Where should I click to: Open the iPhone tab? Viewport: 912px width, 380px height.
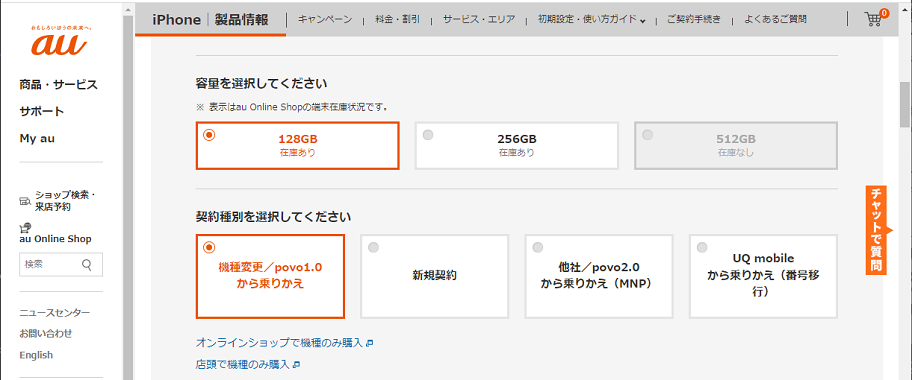click(176, 19)
